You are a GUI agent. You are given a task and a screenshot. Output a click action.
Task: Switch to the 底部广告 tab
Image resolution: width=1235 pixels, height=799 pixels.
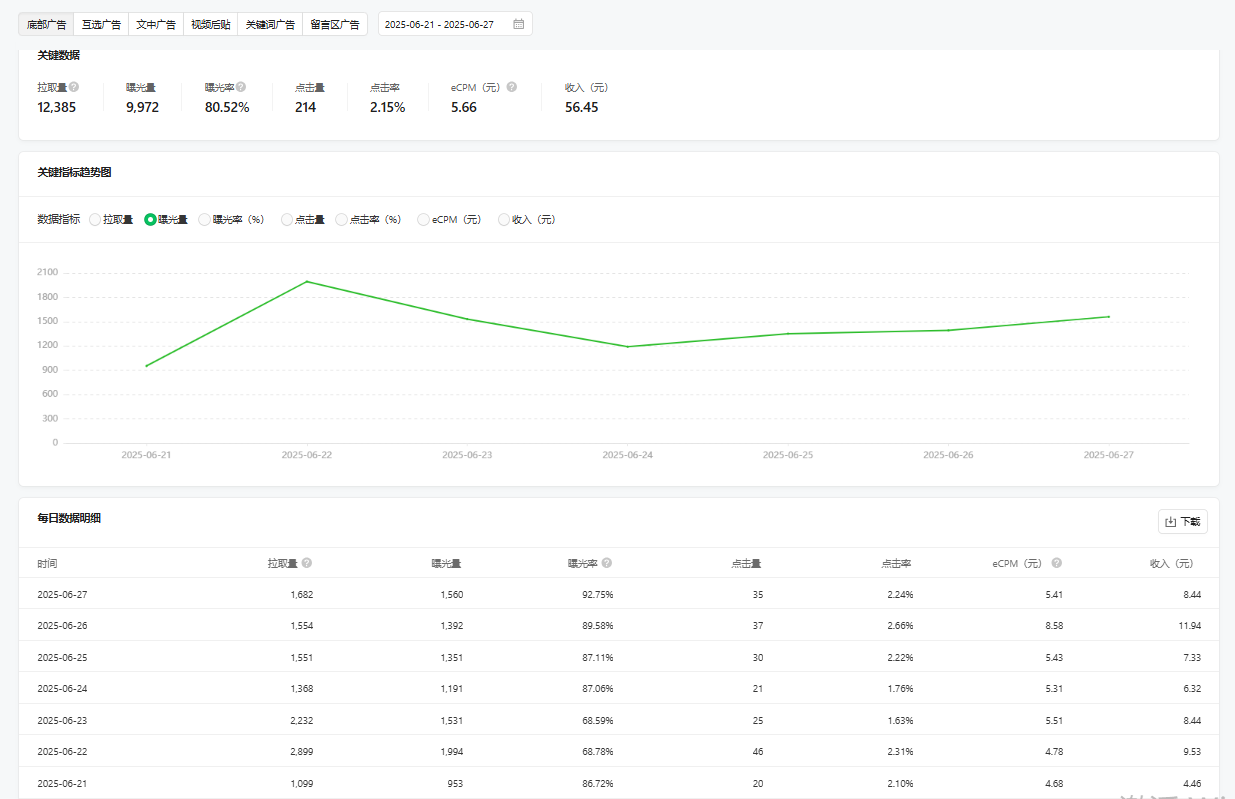pyautogui.click(x=46, y=24)
